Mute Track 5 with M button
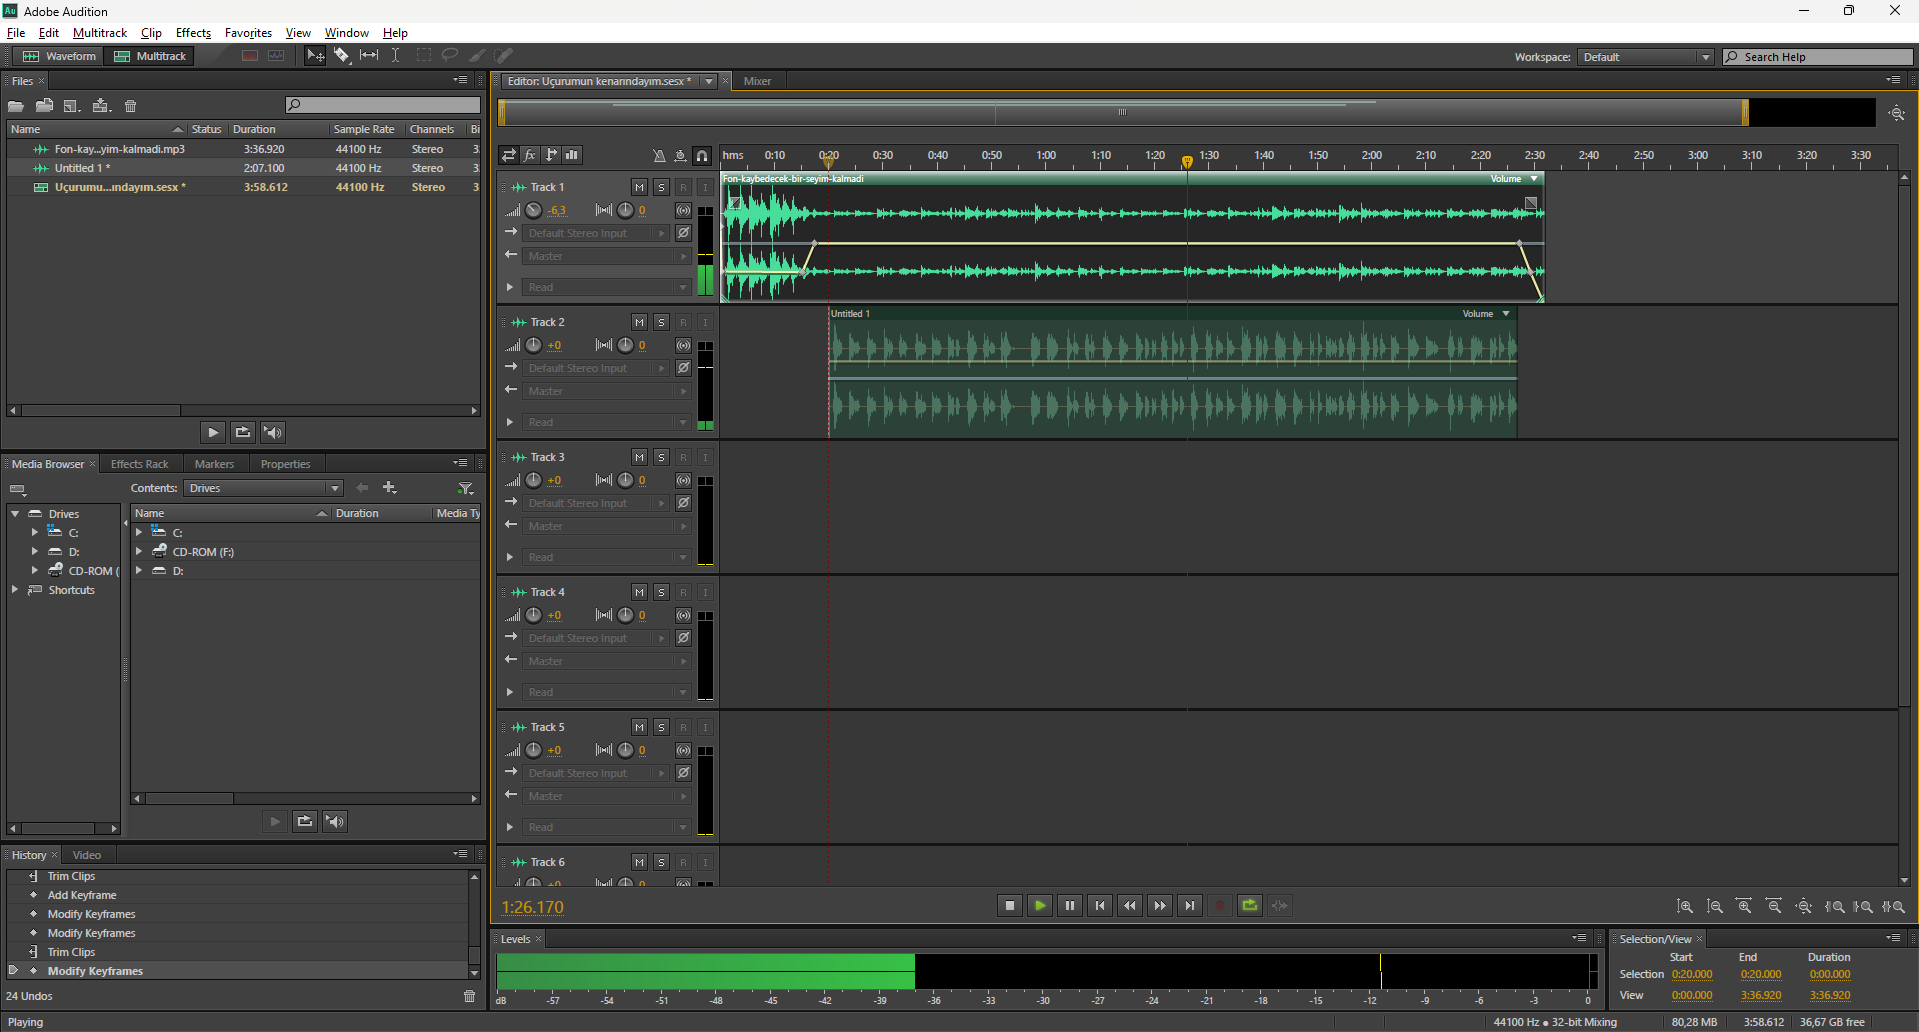This screenshot has height=1032, width=1919. click(640, 727)
